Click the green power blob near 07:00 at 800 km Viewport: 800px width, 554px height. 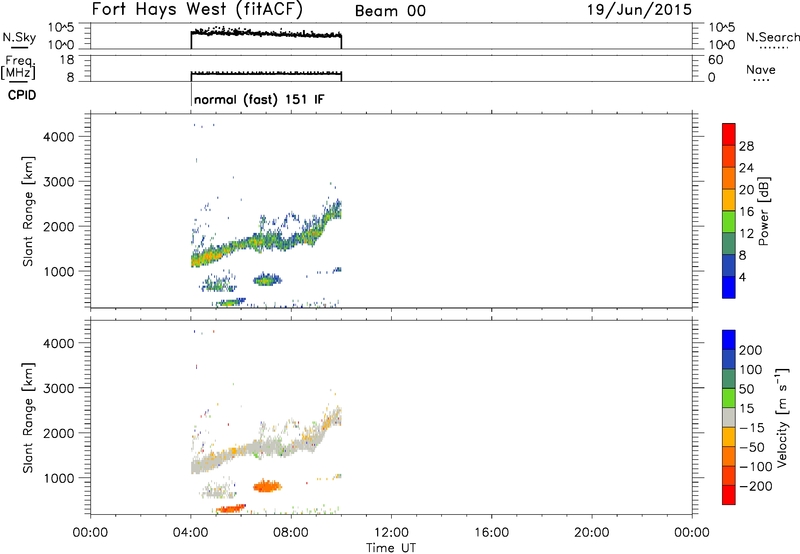pyautogui.click(x=267, y=279)
